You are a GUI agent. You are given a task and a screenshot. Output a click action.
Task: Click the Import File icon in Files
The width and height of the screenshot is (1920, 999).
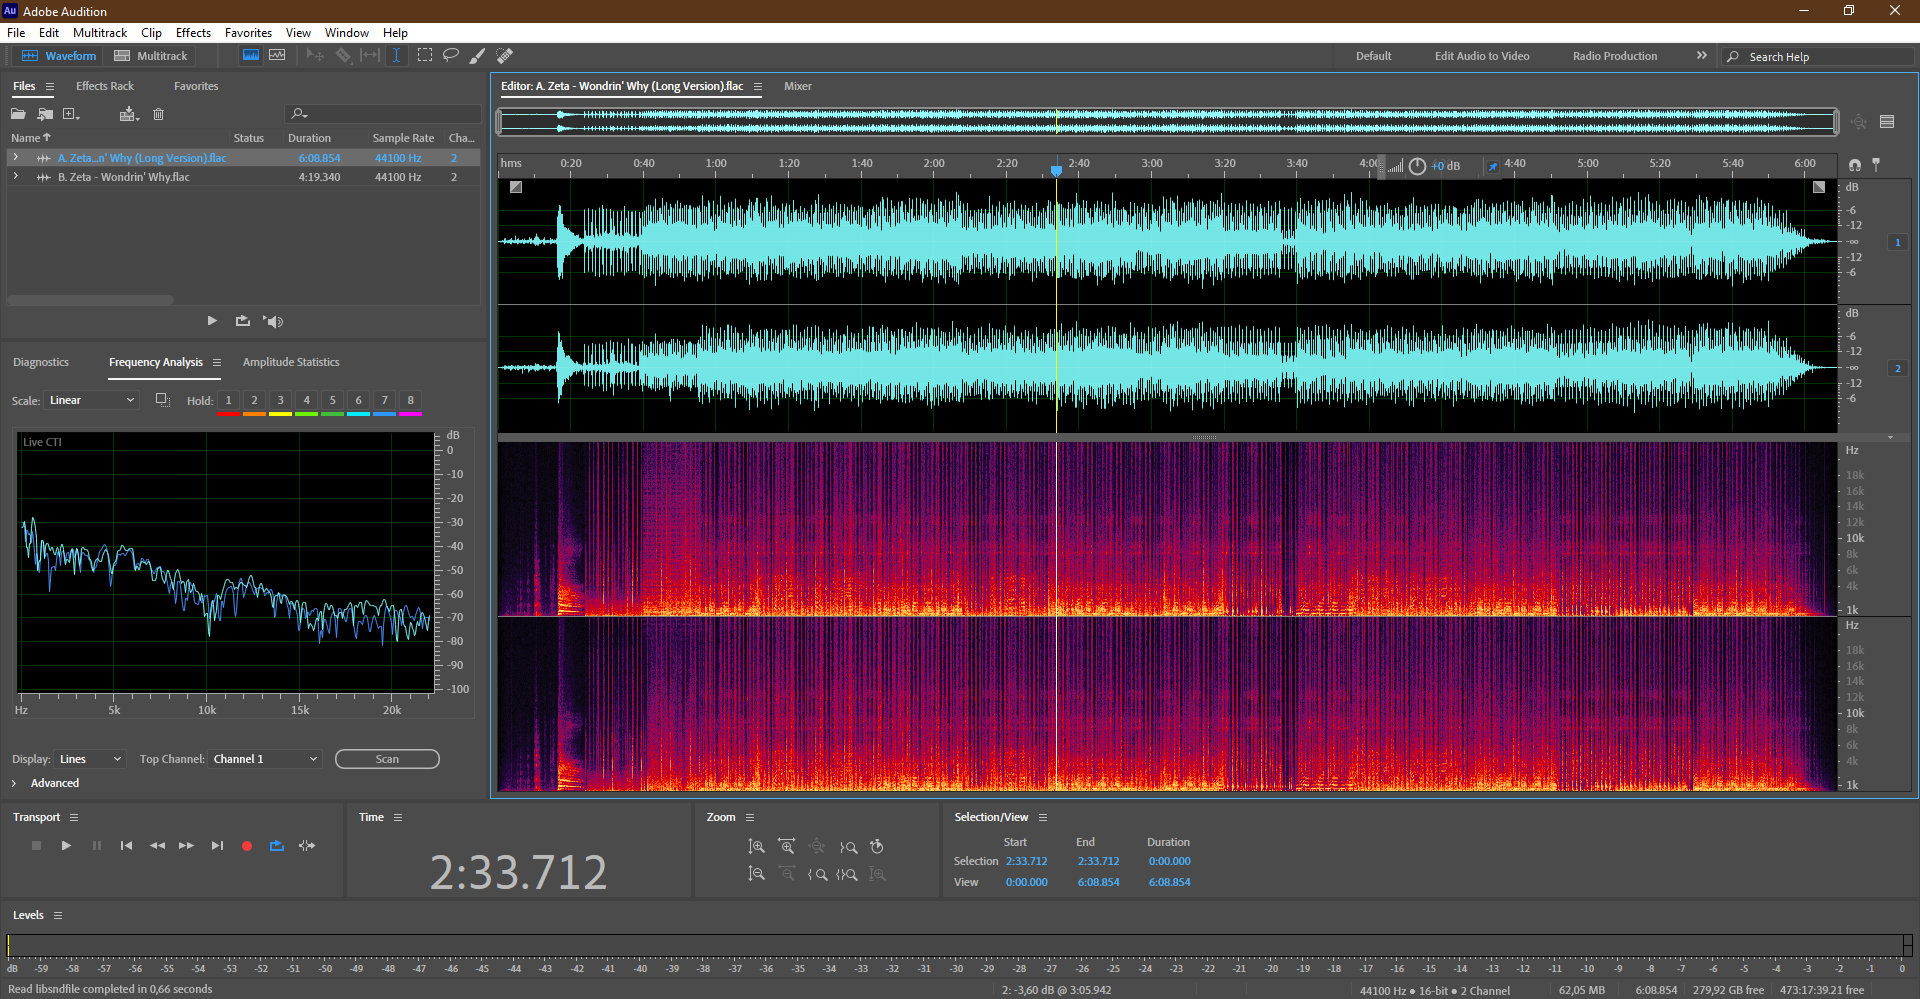(45, 114)
